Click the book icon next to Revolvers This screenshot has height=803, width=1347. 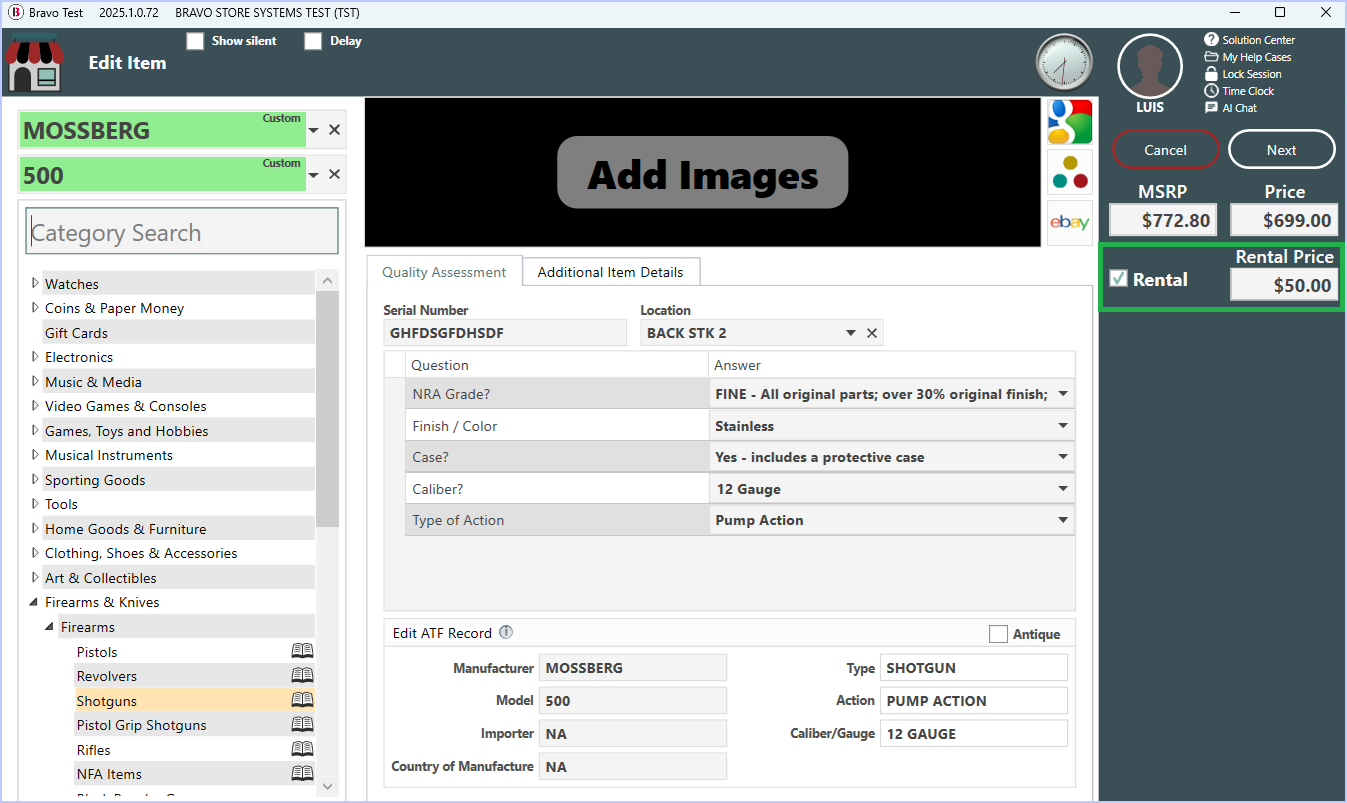pyautogui.click(x=302, y=676)
